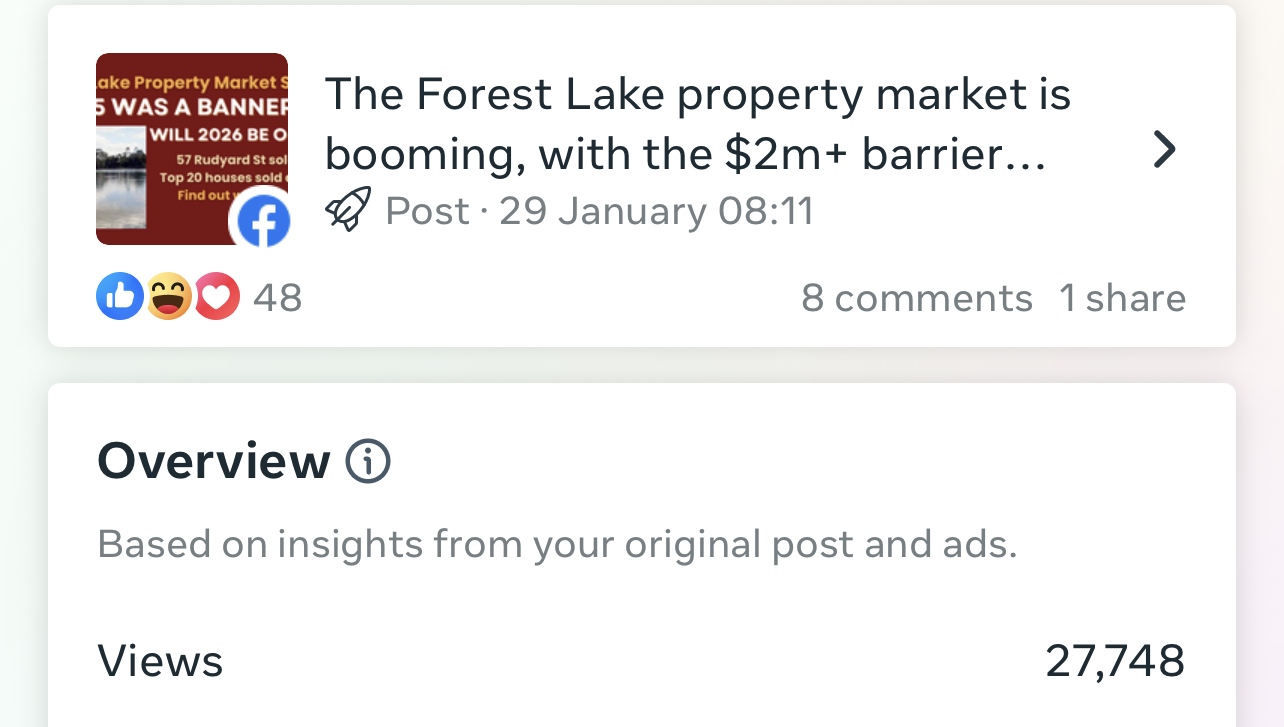This screenshot has width=1284, height=727.
Task: Click the Facebook logo badge on thumbnail
Action: click(x=262, y=220)
